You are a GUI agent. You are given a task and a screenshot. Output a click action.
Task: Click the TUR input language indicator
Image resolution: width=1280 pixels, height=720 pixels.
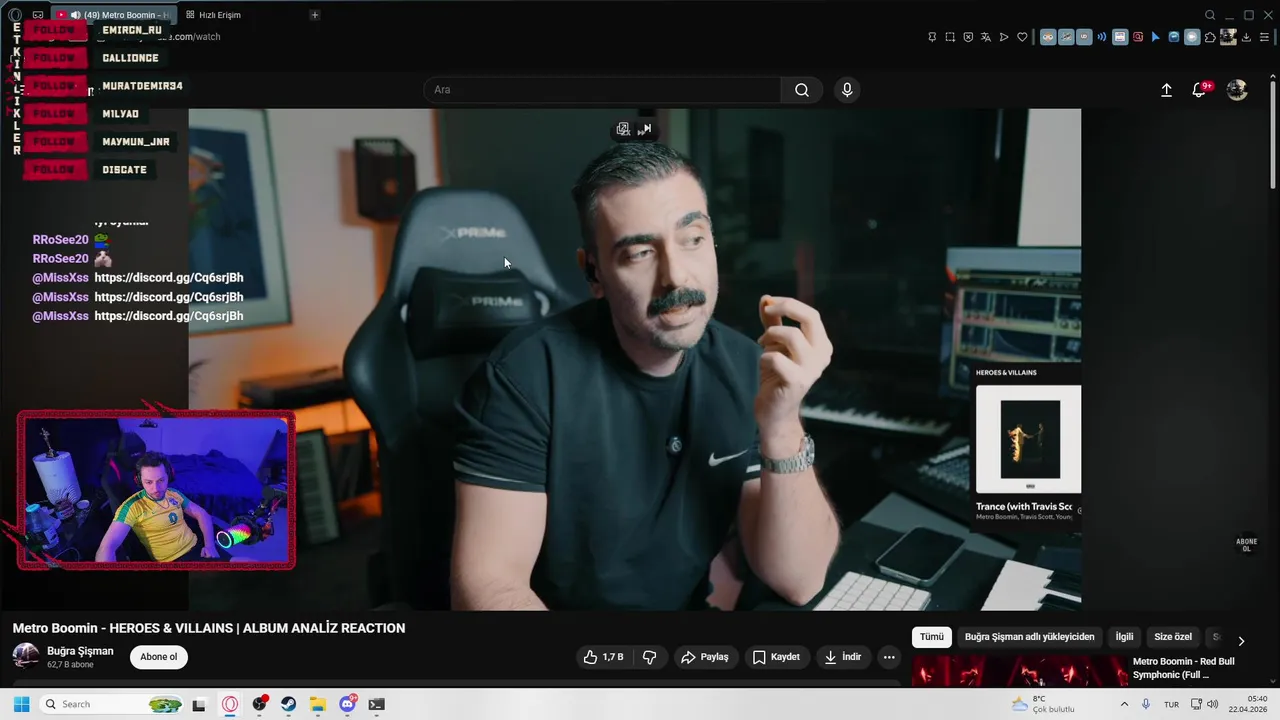coord(1171,704)
